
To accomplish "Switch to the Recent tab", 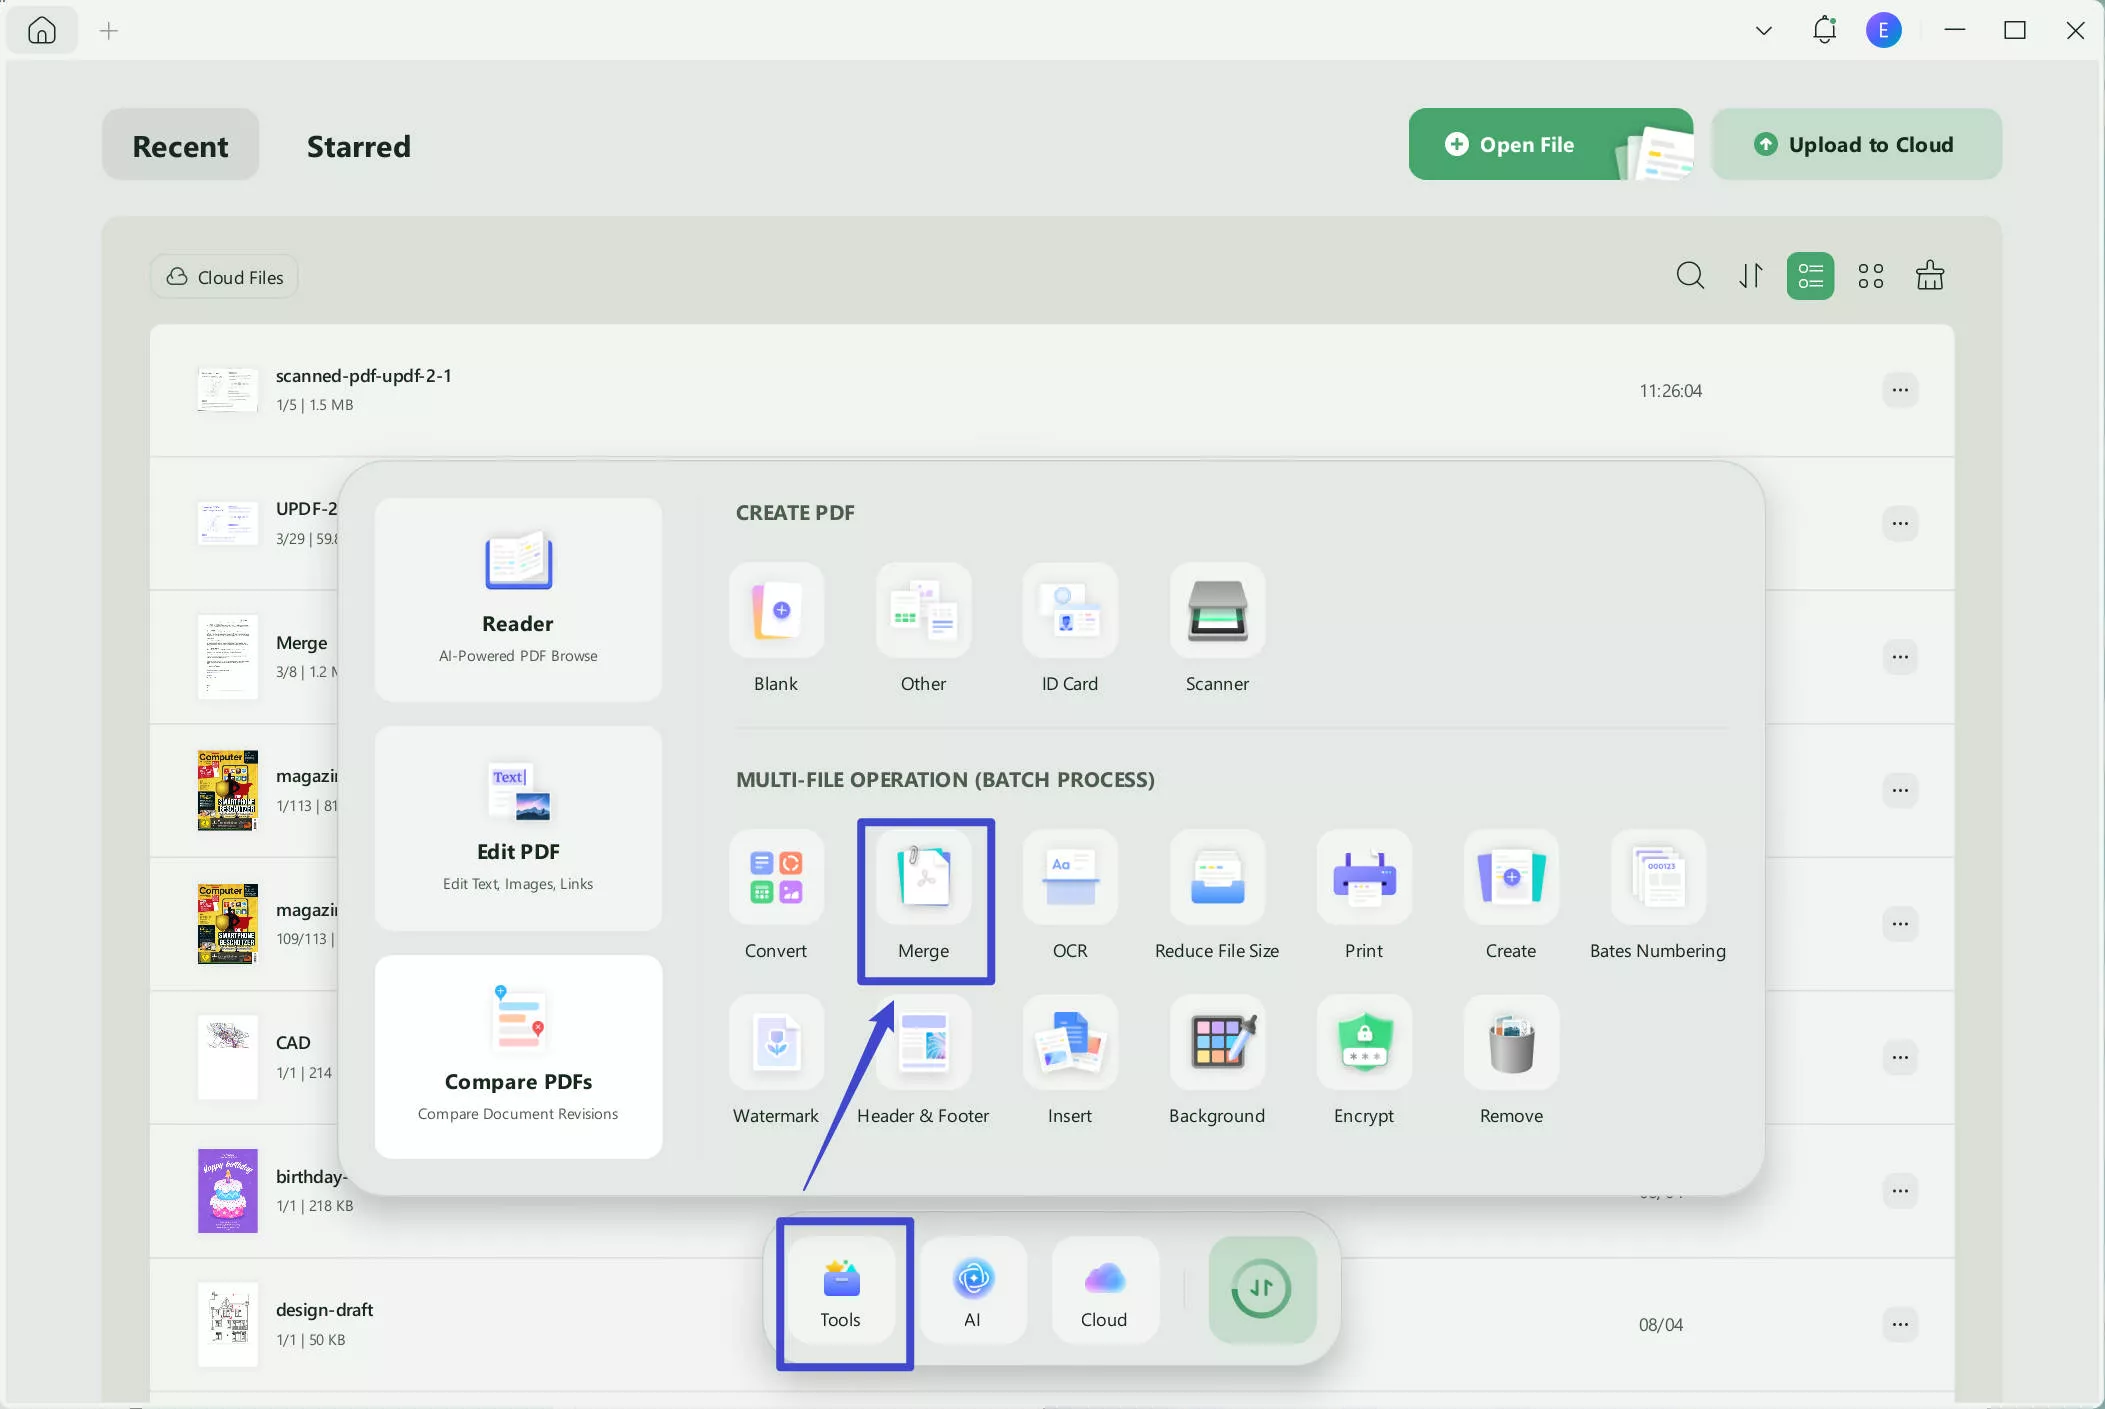I will (180, 145).
